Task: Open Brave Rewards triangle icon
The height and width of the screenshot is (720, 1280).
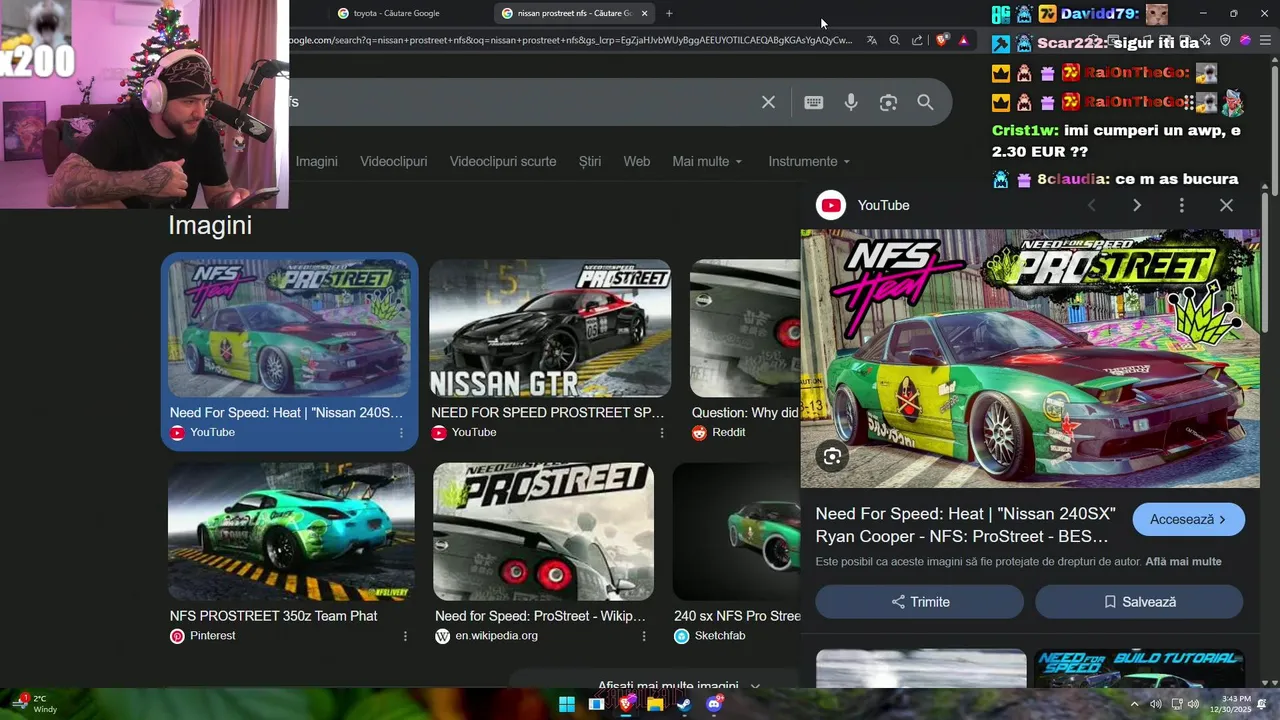Action: [x=963, y=40]
